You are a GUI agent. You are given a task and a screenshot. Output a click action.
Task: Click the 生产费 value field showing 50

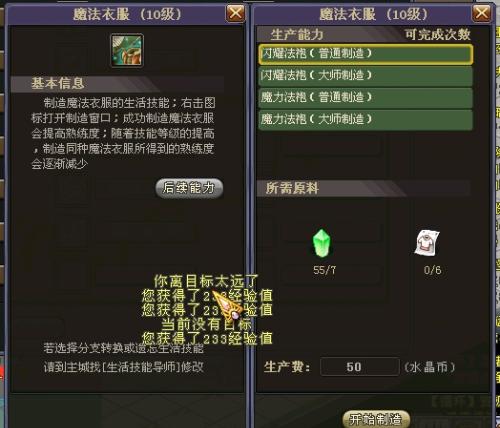tap(360, 367)
